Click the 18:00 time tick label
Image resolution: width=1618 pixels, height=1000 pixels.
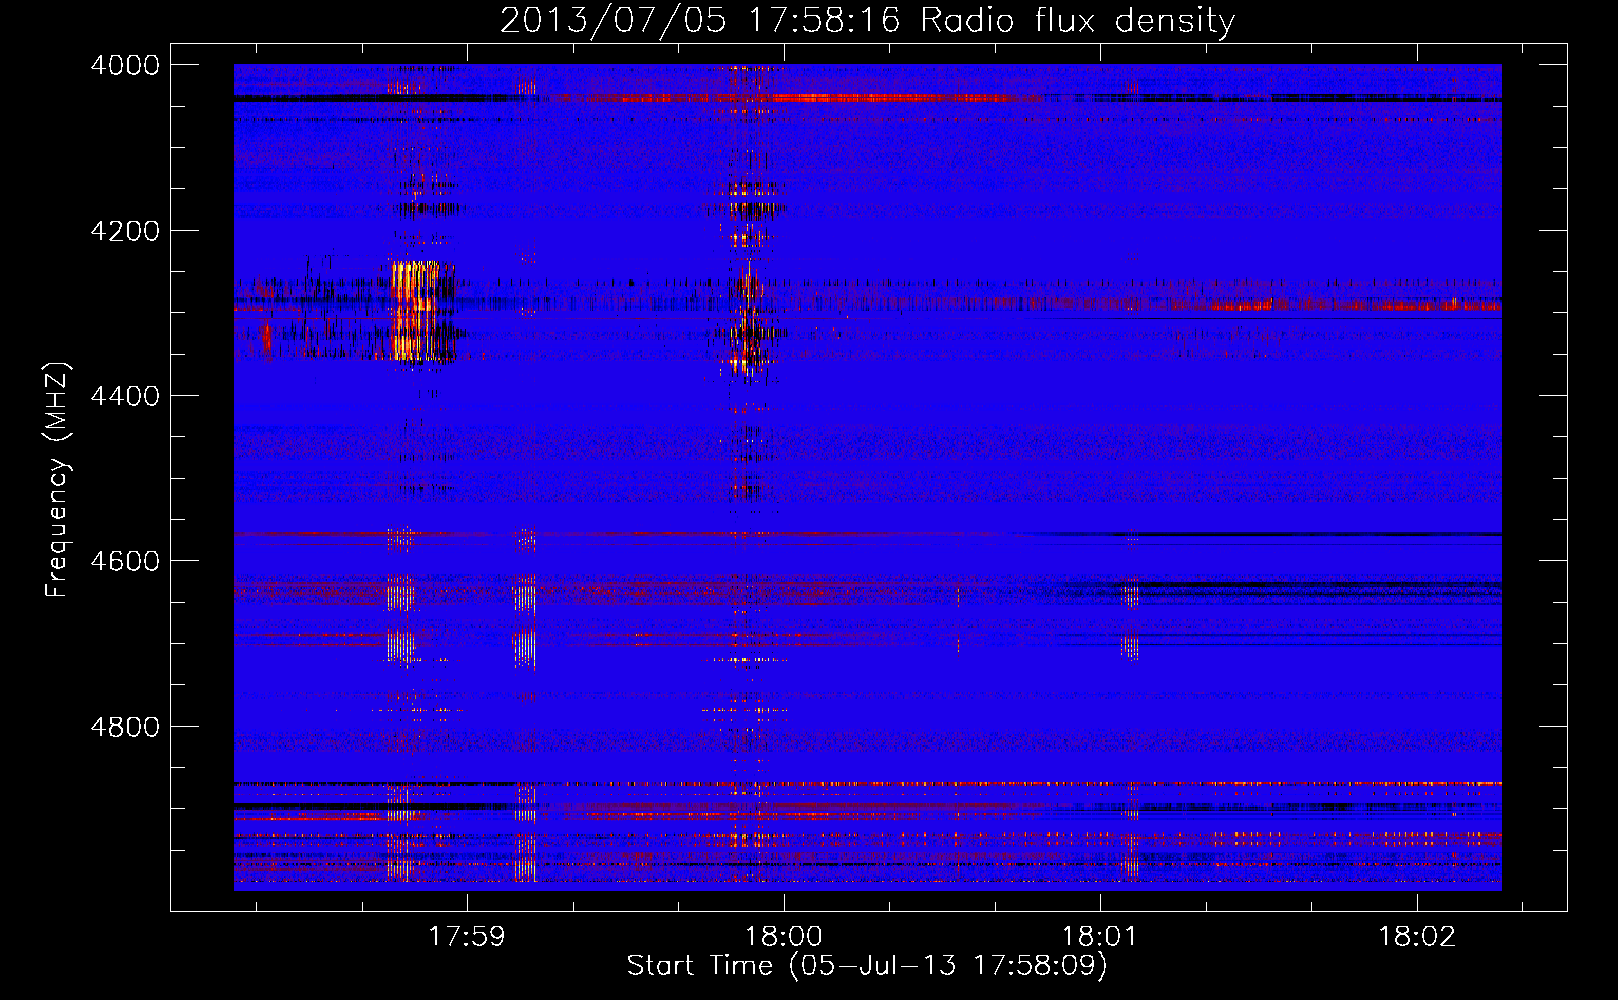[784, 937]
